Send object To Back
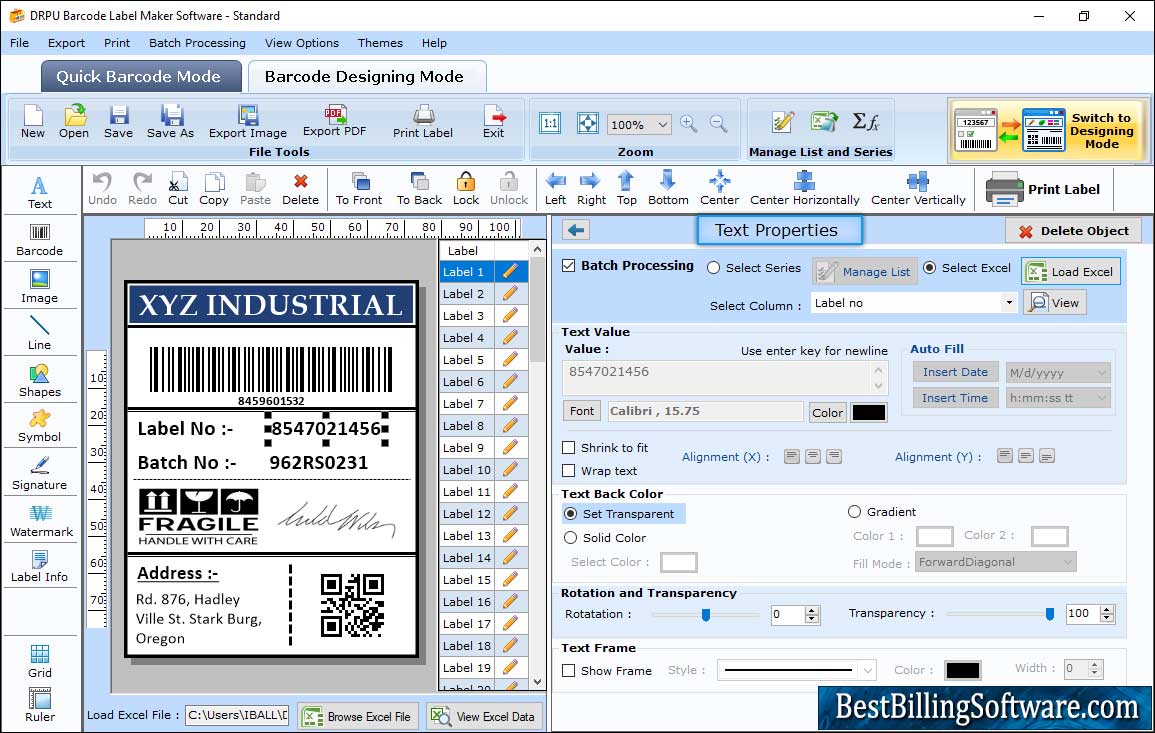1155x733 pixels. tap(419, 189)
